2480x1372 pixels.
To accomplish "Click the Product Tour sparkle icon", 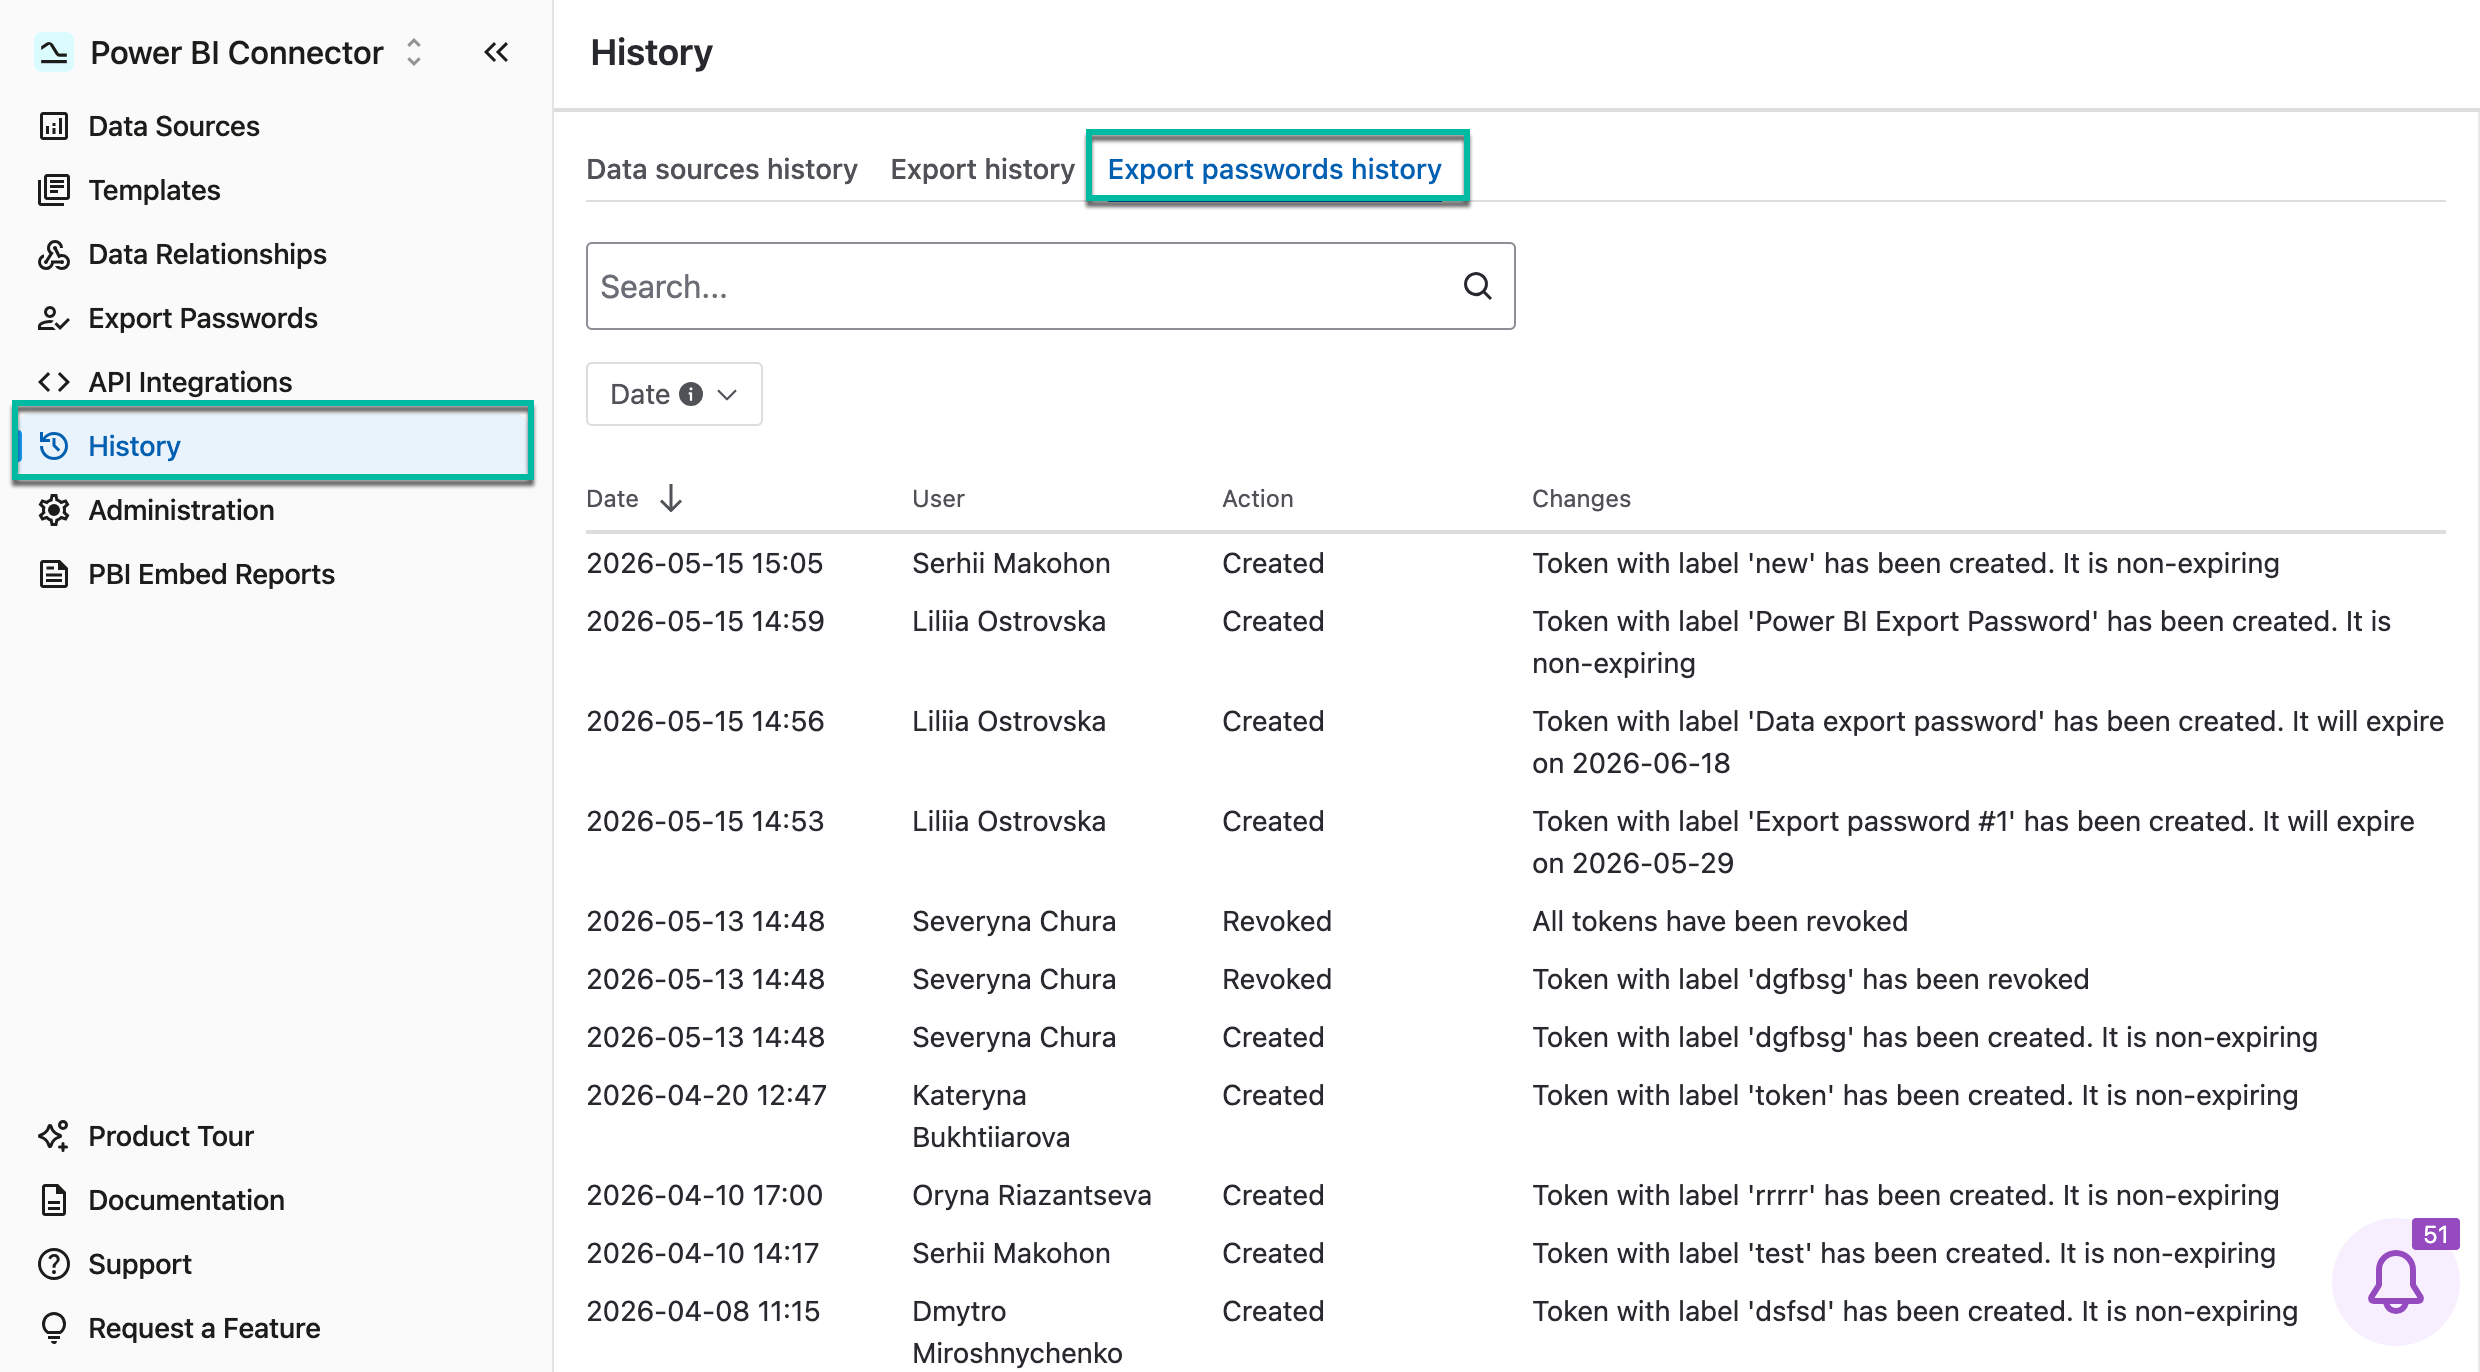I will (x=54, y=1136).
